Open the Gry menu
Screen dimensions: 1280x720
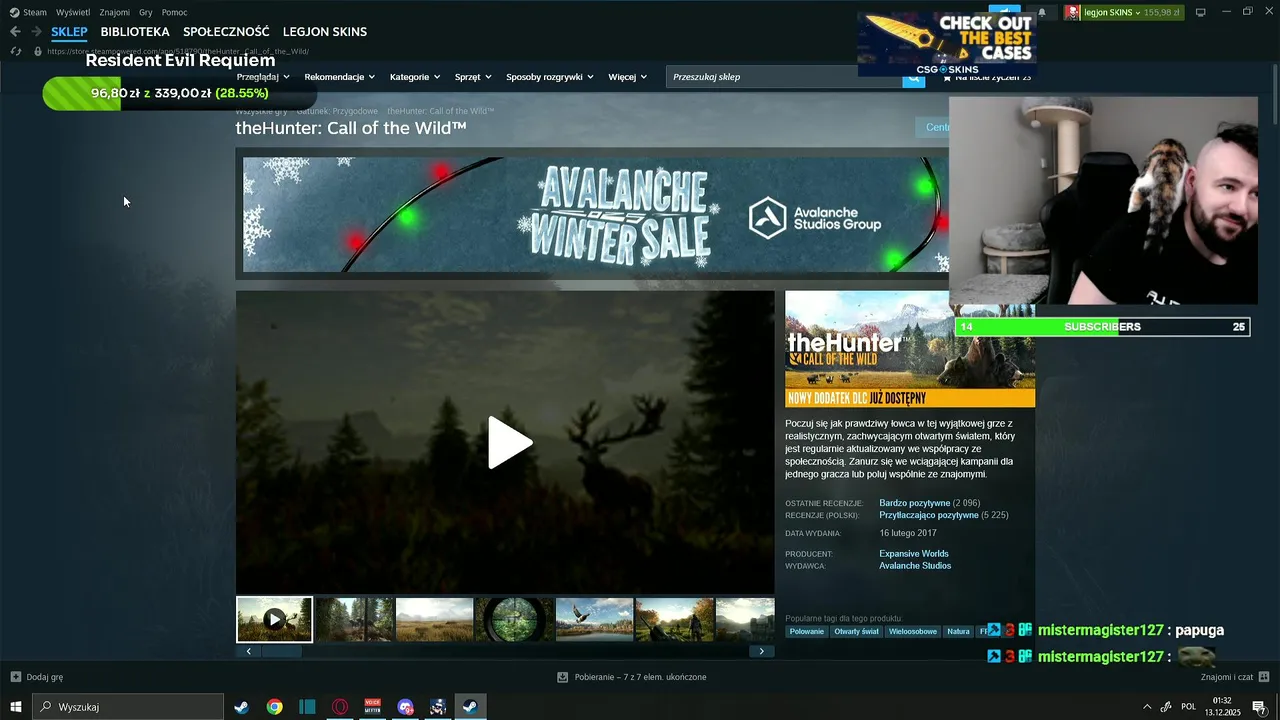[146, 12]
